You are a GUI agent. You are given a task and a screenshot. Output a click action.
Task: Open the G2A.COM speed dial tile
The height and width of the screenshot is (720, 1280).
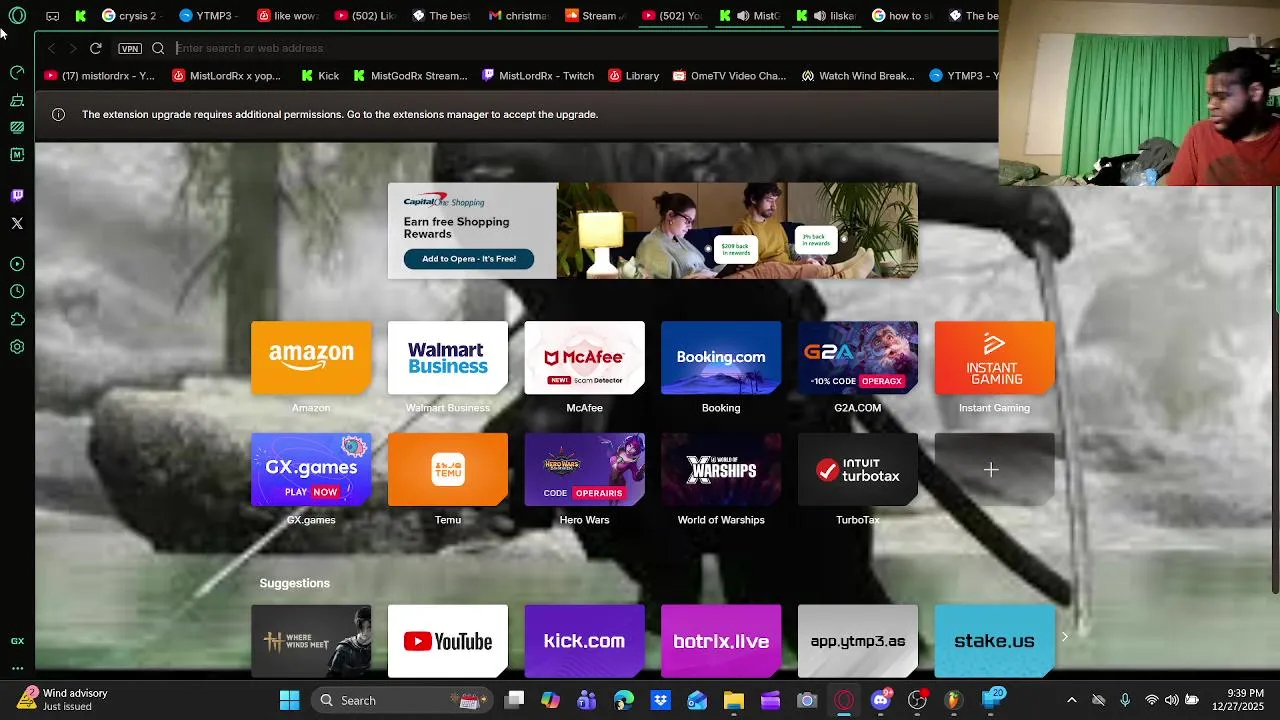click(x=858, y=357)
